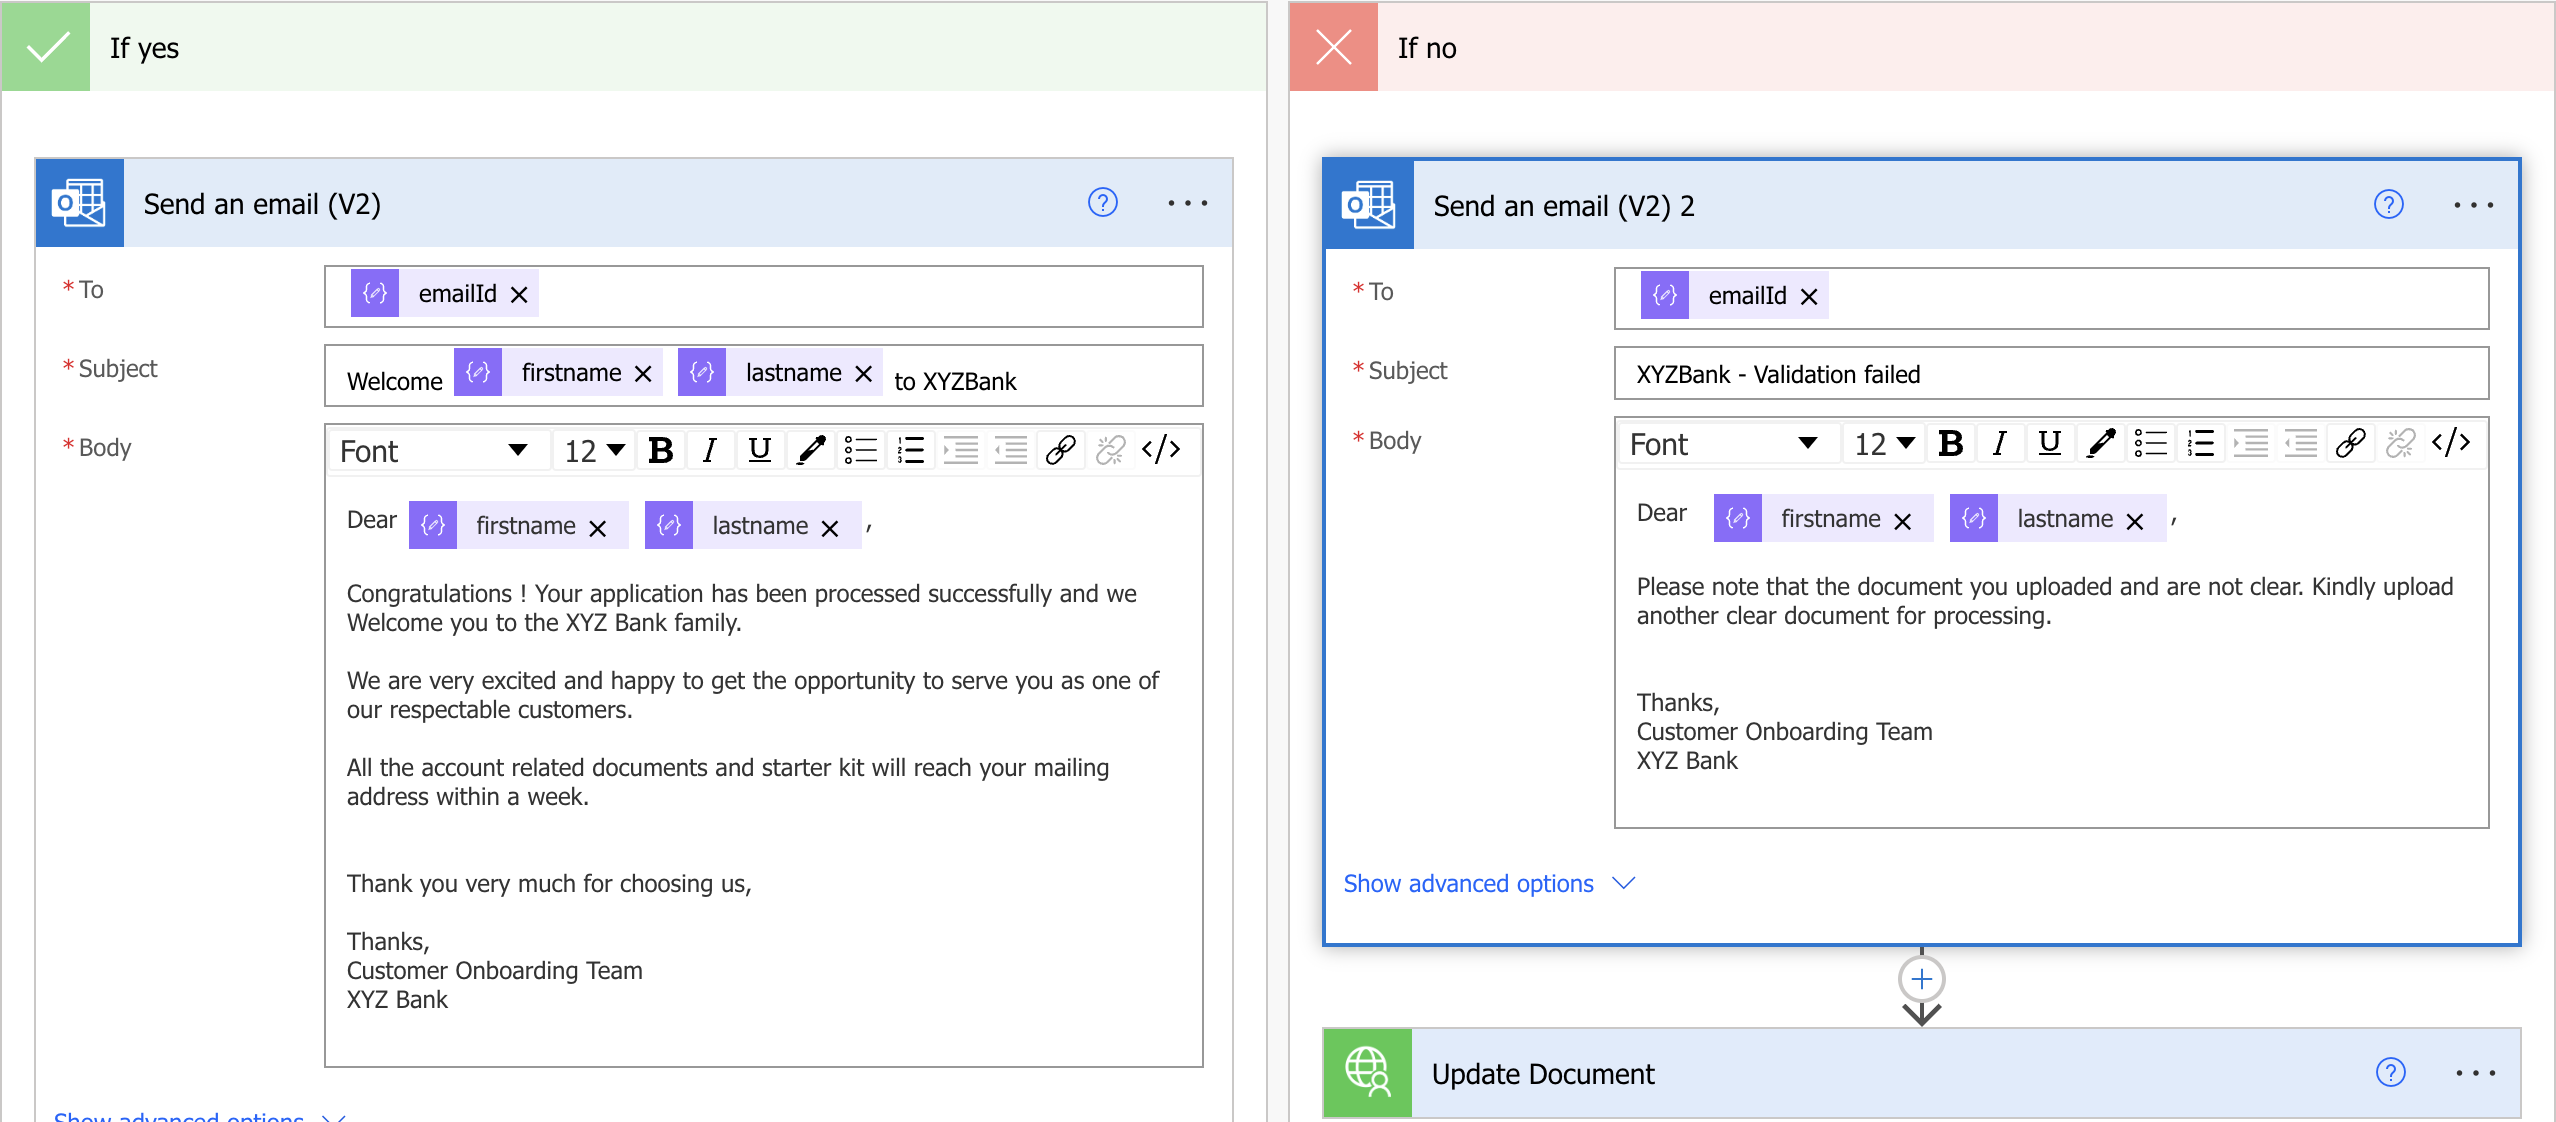Apply italic formatting in the If yes email
Screen dimensions: 2556x1122
[710, 449]
